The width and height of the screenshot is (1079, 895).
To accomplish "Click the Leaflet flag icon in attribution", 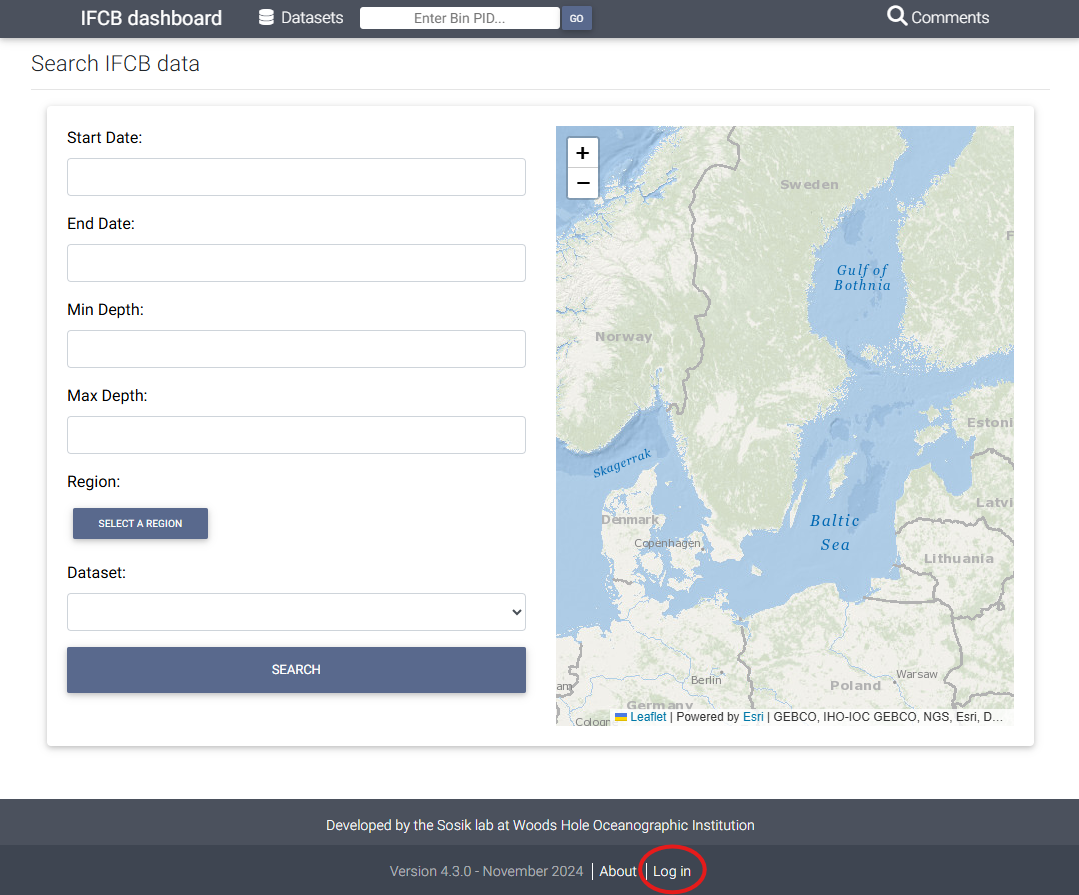I will tap(620, 716).
